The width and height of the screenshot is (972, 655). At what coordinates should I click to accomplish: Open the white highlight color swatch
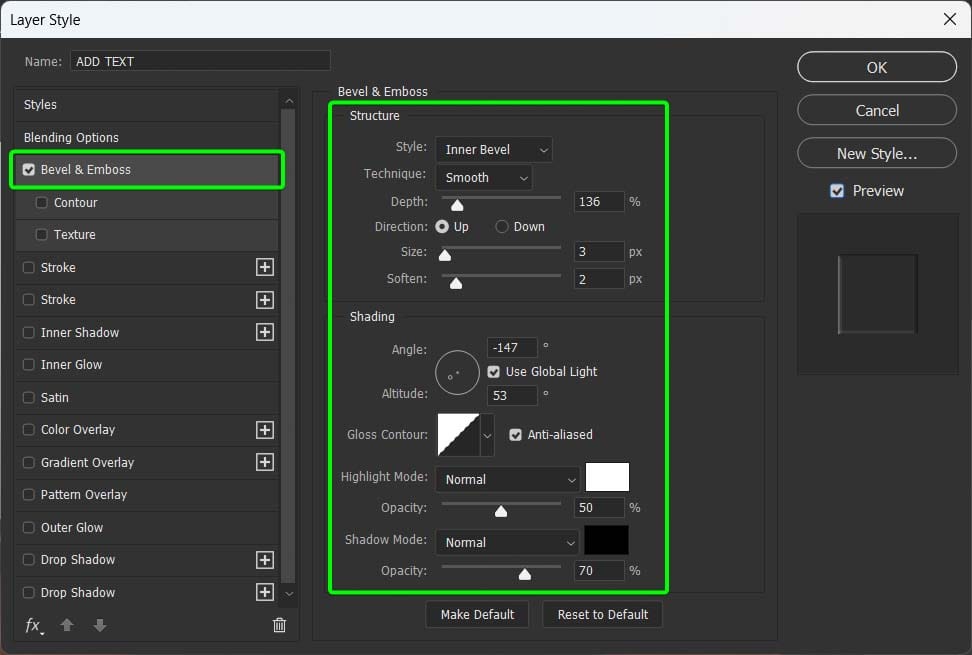(x=607, y=477)
